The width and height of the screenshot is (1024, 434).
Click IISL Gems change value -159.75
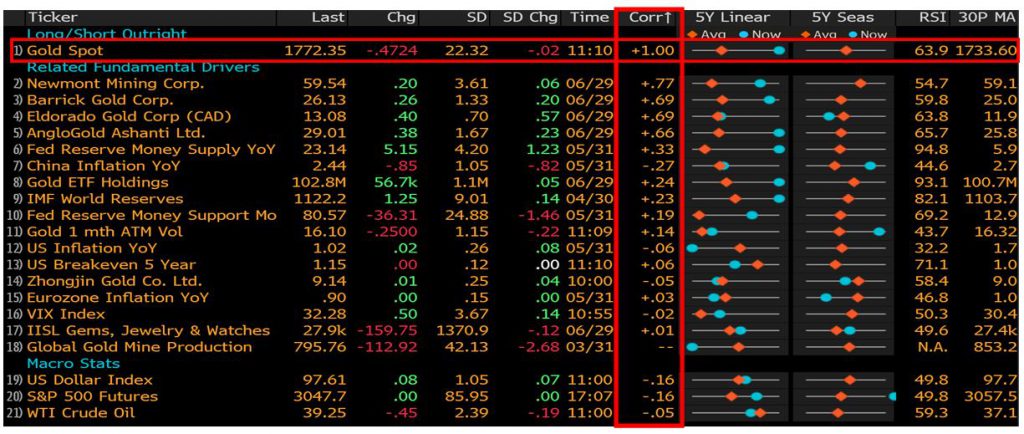387,331
